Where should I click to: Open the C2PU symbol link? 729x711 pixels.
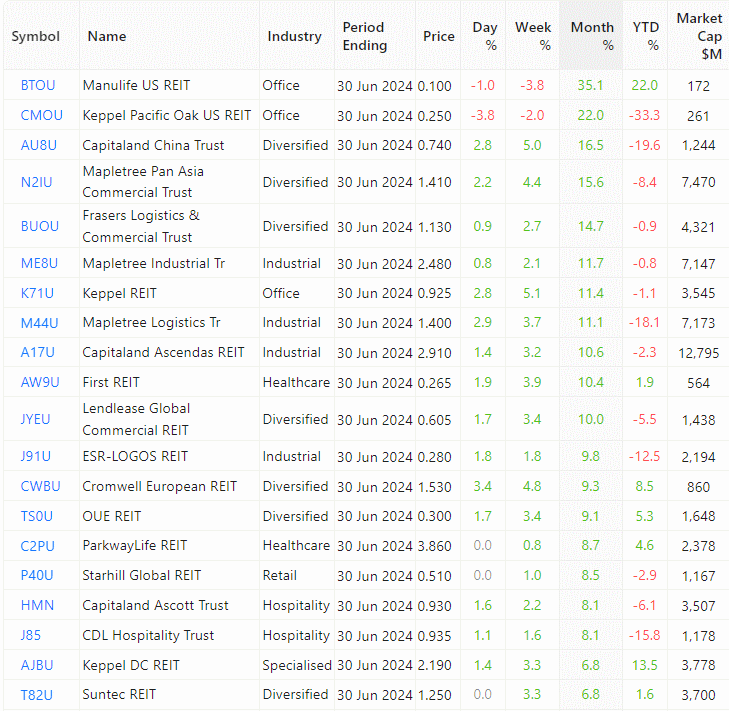pyautogui.click(x=38, y=546)
